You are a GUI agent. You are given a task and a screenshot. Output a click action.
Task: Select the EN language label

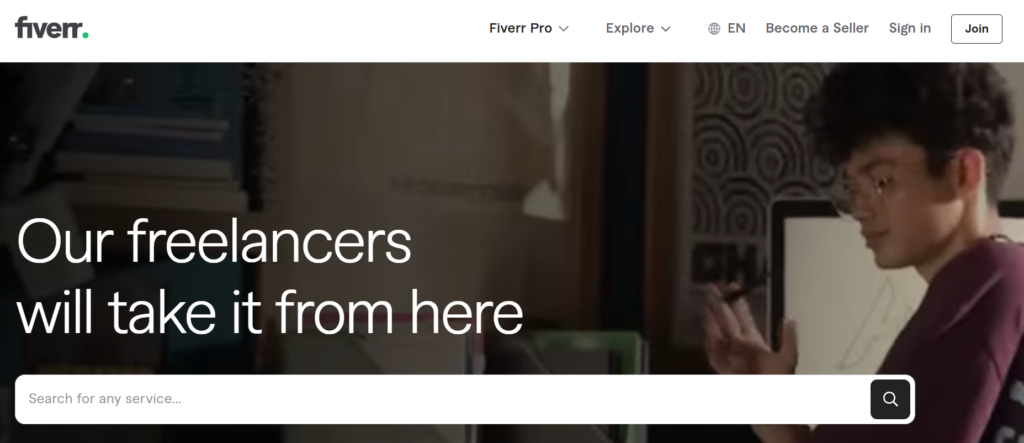pos(736,28)
